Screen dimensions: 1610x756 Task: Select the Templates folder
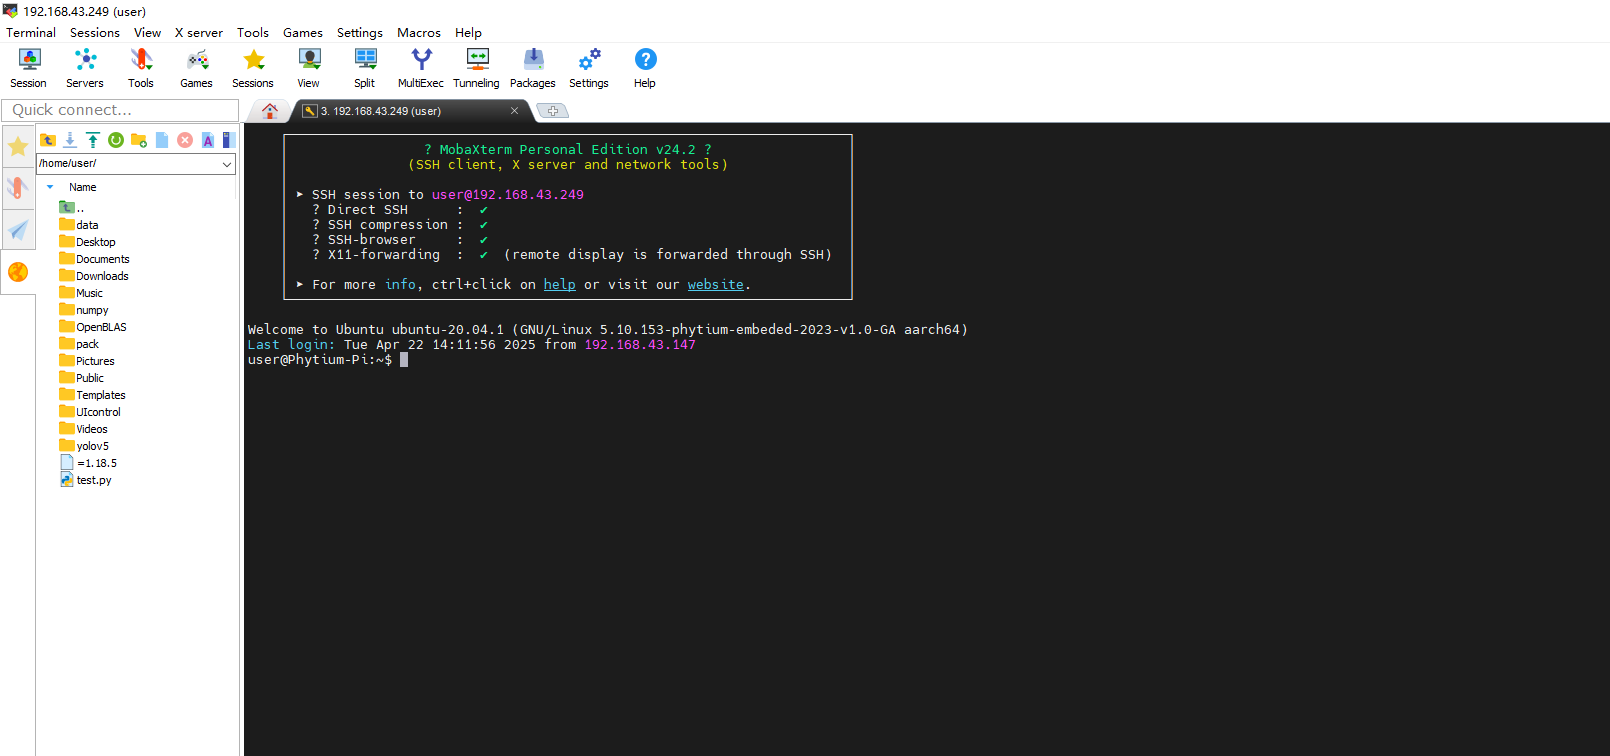[x=92, y=395]
